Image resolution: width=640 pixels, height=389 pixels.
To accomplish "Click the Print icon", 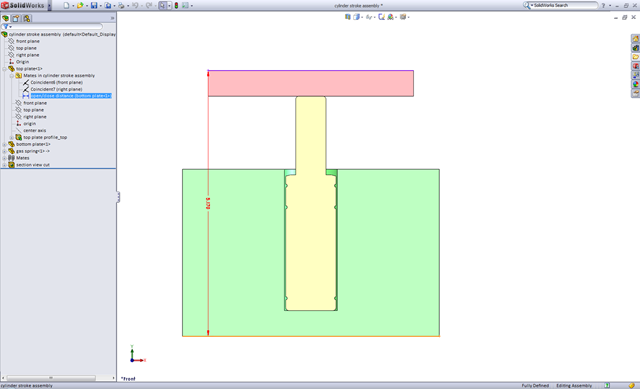I will [x=121, y=5].
